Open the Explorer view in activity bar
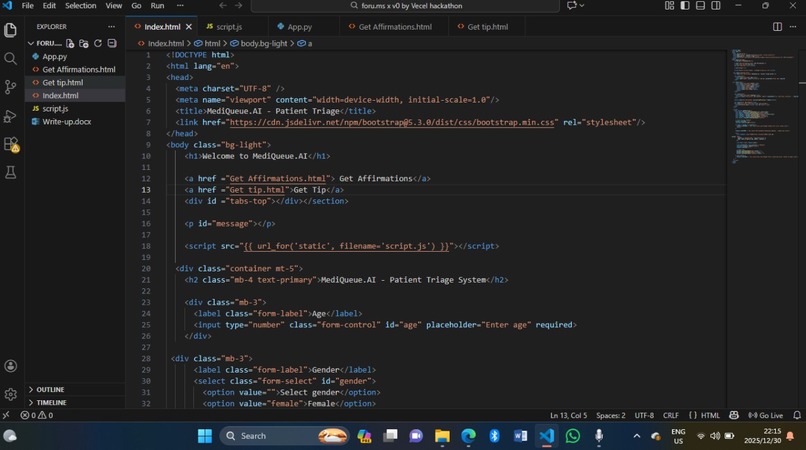The image size is (806, 450). click(10, 30)
